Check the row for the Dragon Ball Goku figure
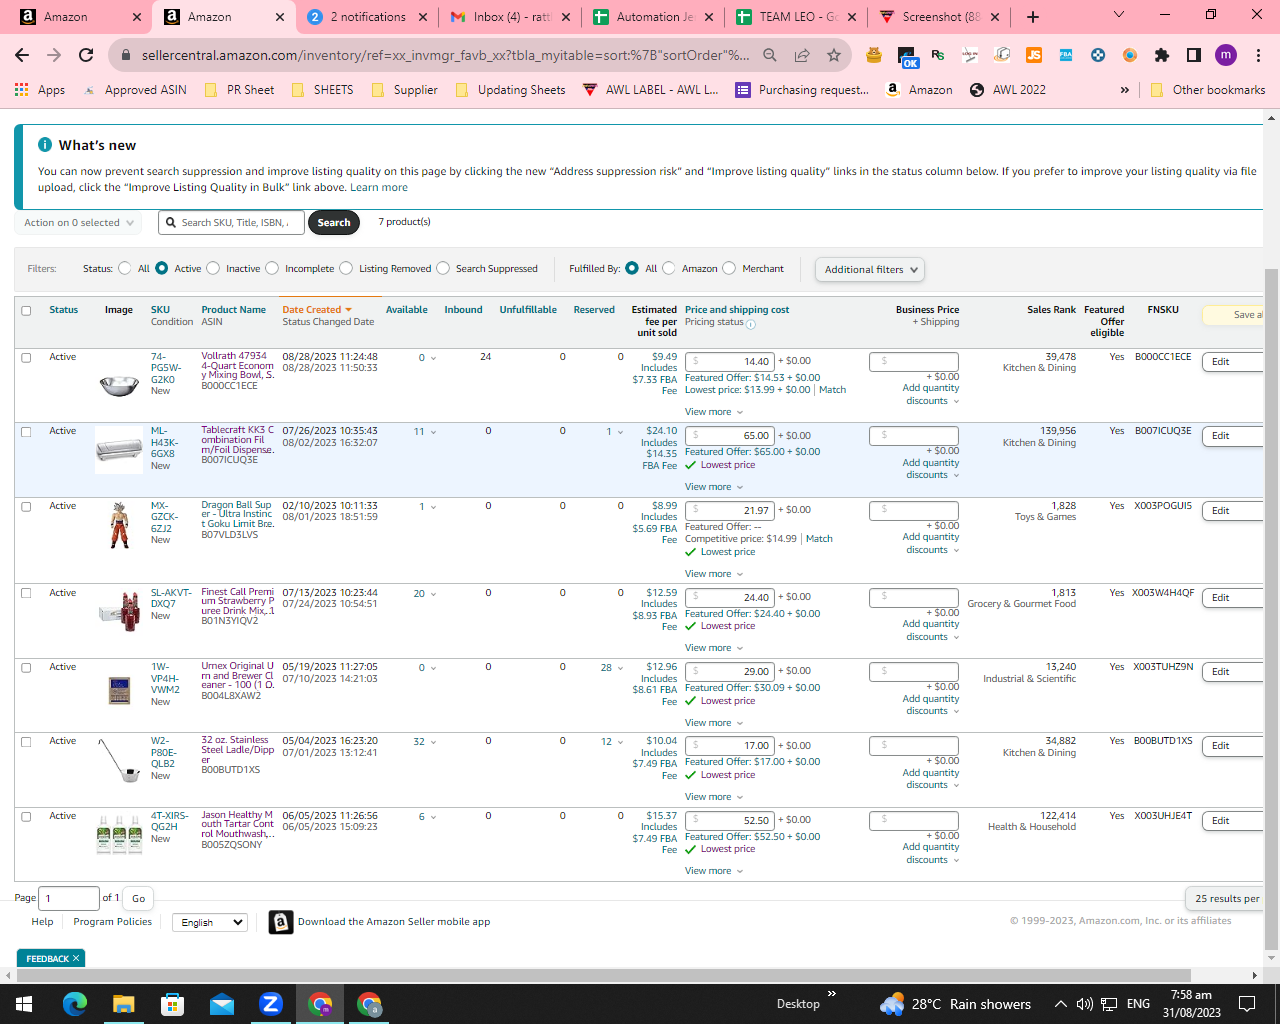The height and width of the screenshot is (1024, 1280). (26, 507)
